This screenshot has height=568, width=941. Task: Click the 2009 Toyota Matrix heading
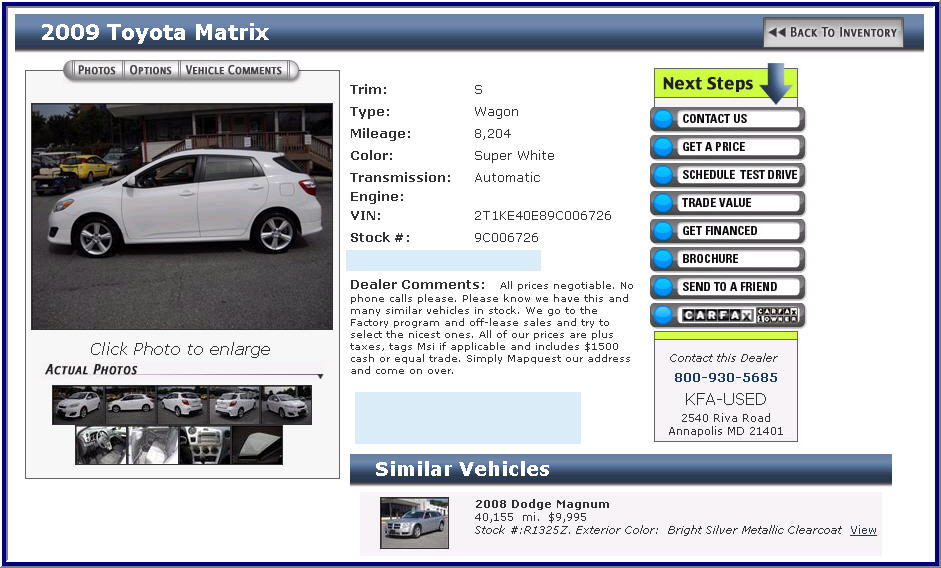(x=155, y=32)
